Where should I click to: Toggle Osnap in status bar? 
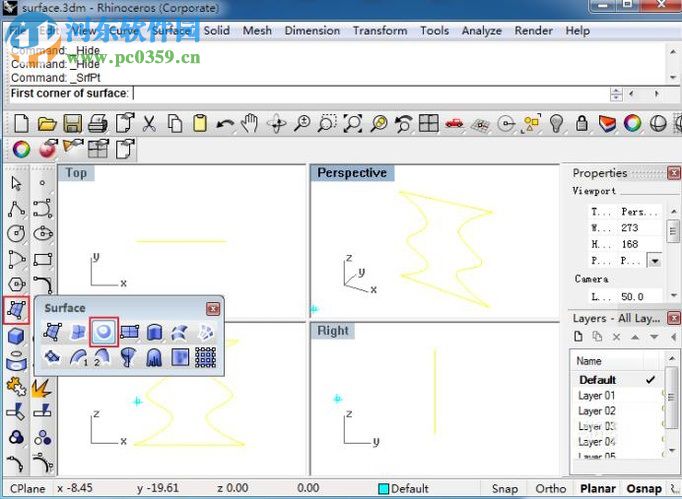click(x=644, y=489)
